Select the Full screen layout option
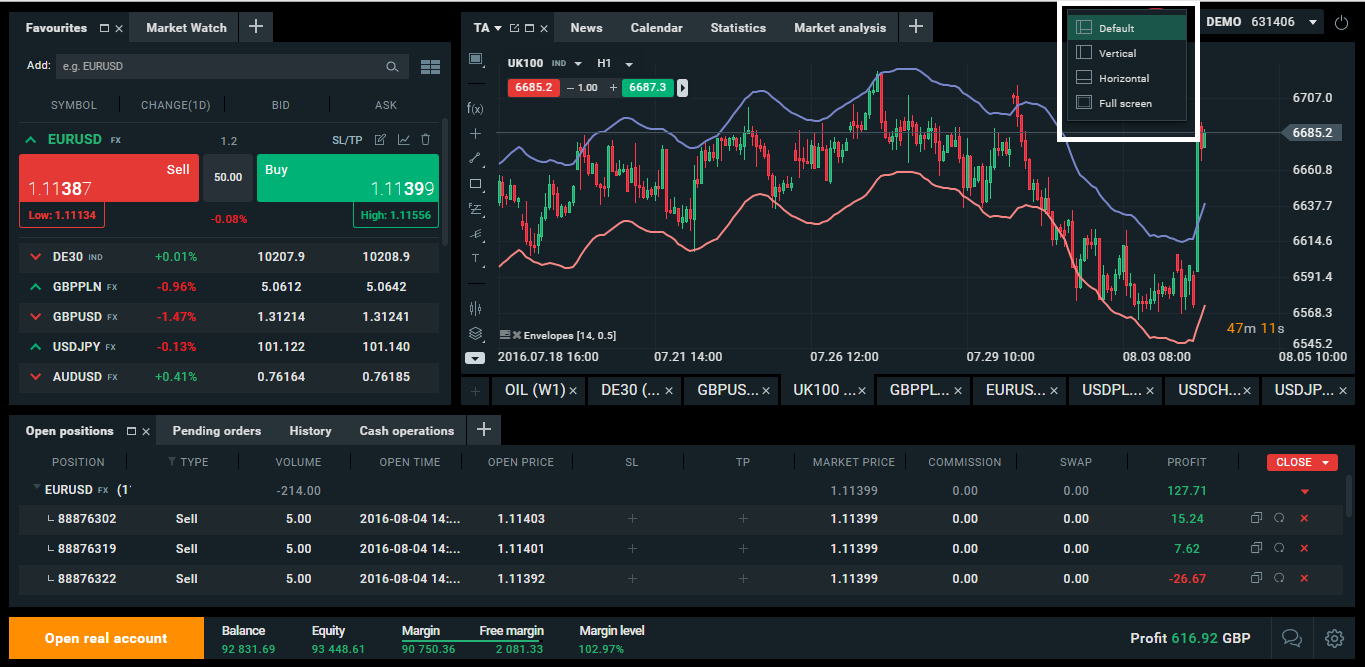The image size is (1365, 667). pos(1125,103)
